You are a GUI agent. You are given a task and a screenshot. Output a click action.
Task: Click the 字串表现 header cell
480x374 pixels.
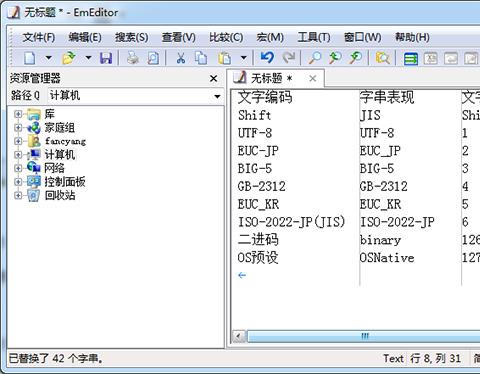tap(387, 97)
